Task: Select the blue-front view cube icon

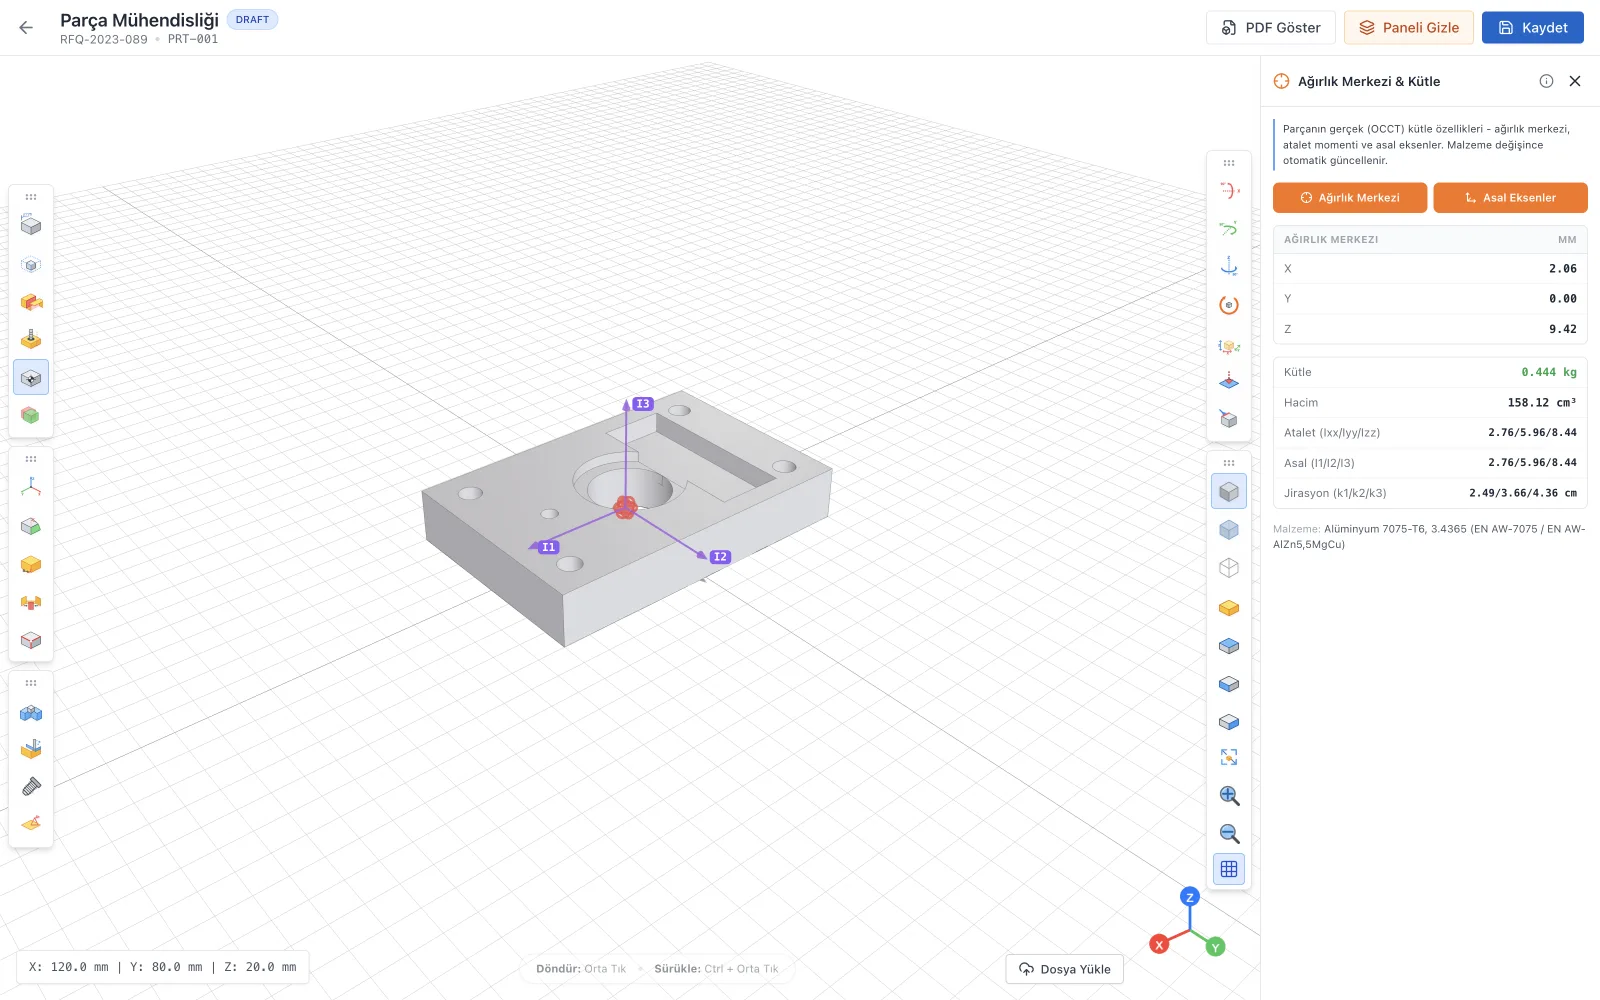Action: pyautogui.click(x=1229, y=684)
